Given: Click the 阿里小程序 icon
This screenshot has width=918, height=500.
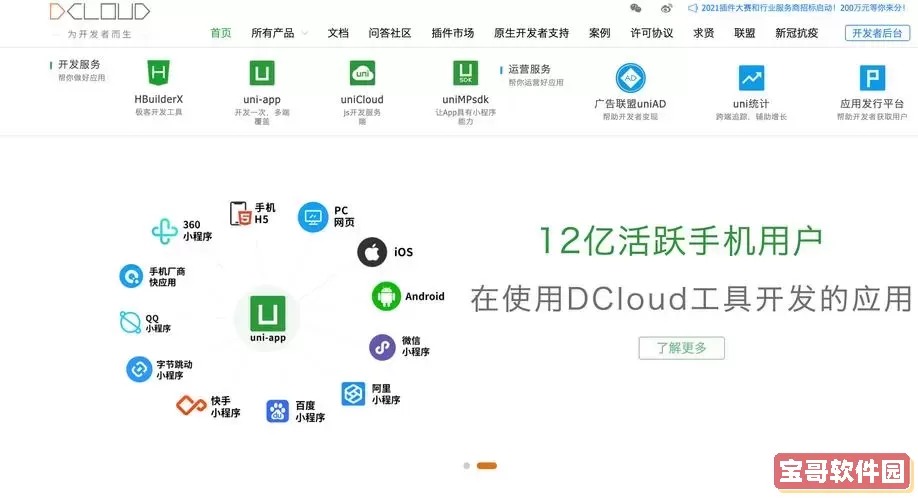Looking at the screenshot, I should pyautogui.click(x=353, y=393).
